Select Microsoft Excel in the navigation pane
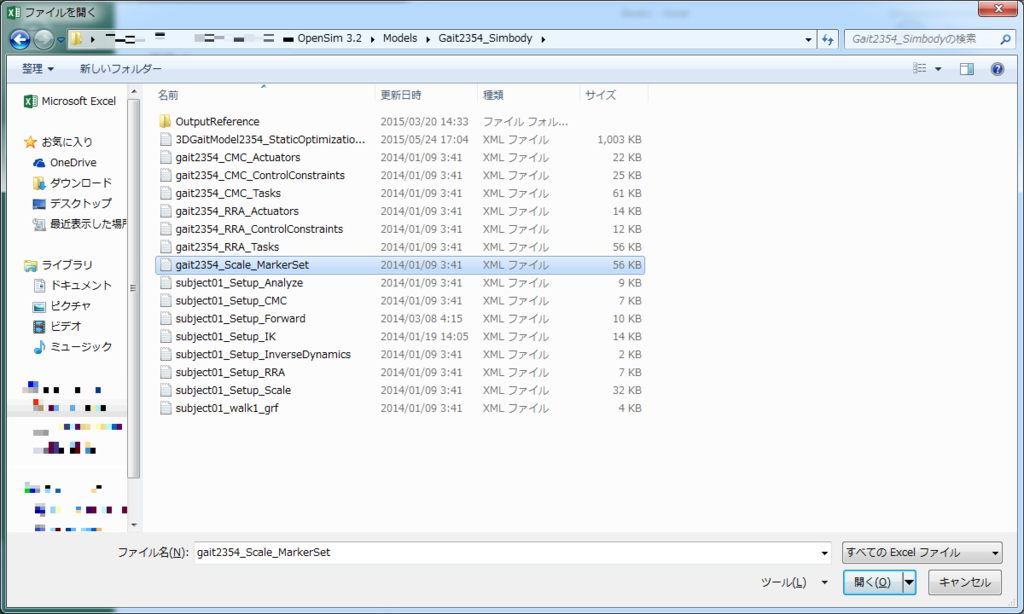This screenshot has width=1024, height=614. (x=70, y=101)
